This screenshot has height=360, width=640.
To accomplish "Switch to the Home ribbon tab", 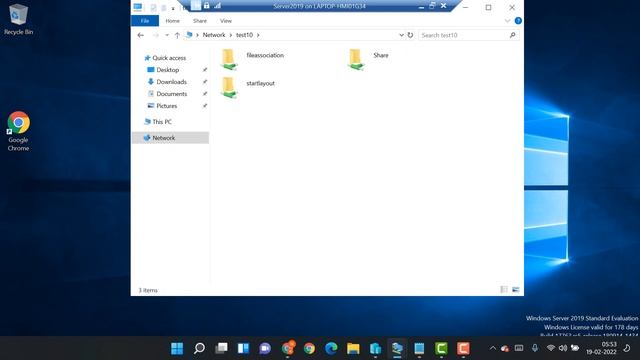I will (172, 21).
